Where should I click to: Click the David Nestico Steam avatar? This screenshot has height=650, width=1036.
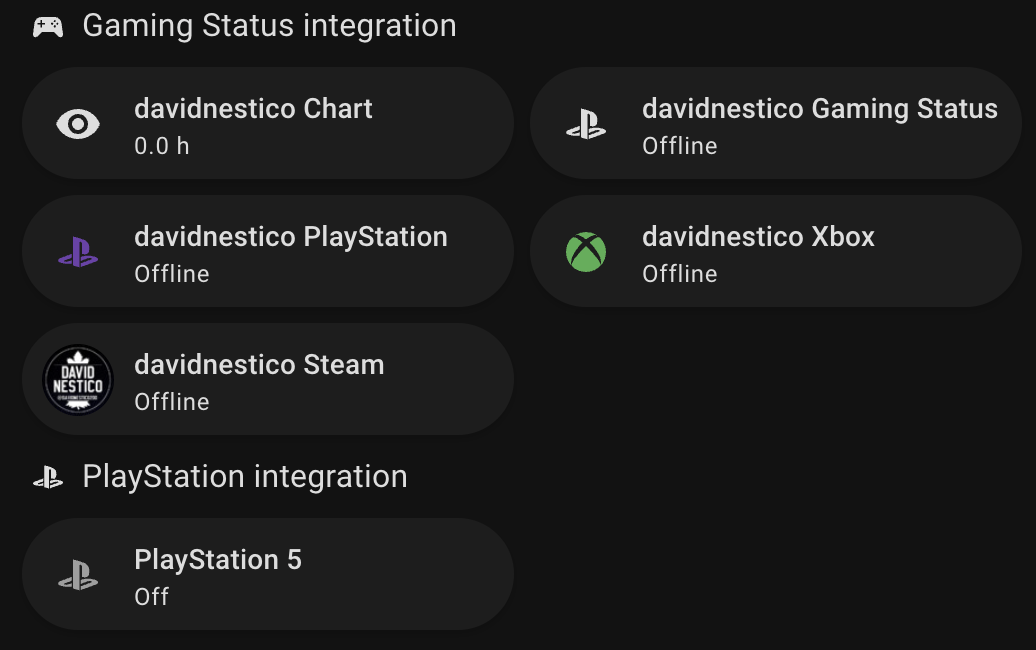78,380
